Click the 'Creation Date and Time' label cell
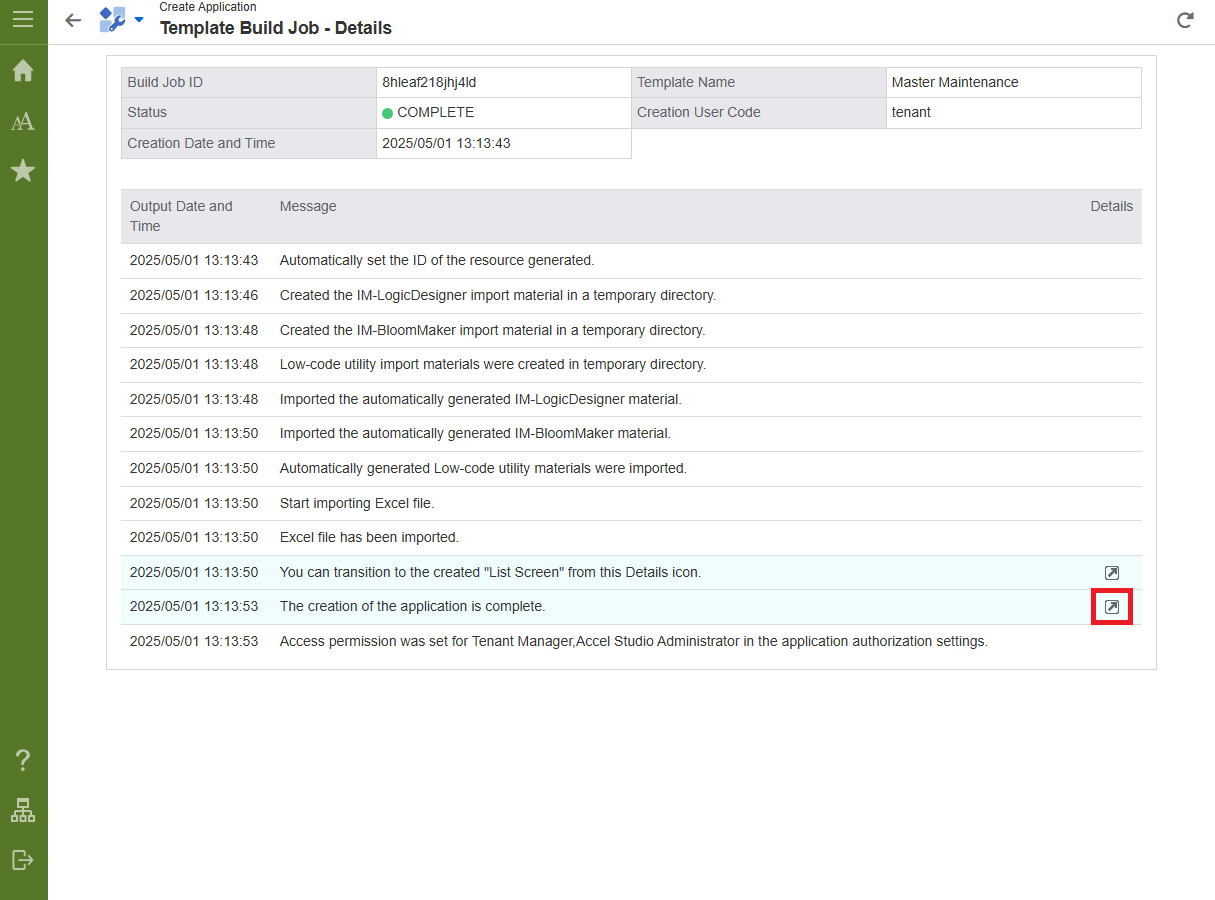The height and width of the screenshot is (900, 1215). 249,143
